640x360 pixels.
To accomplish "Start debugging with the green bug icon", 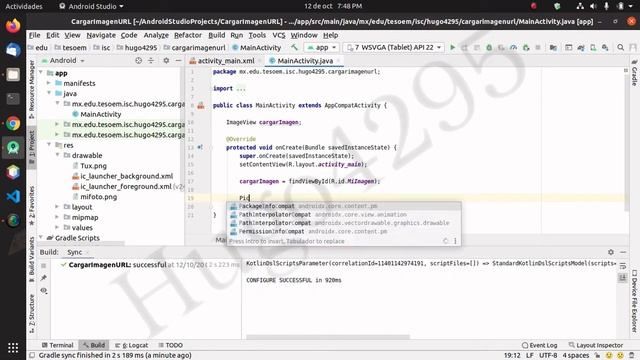I will coord(489,47).
